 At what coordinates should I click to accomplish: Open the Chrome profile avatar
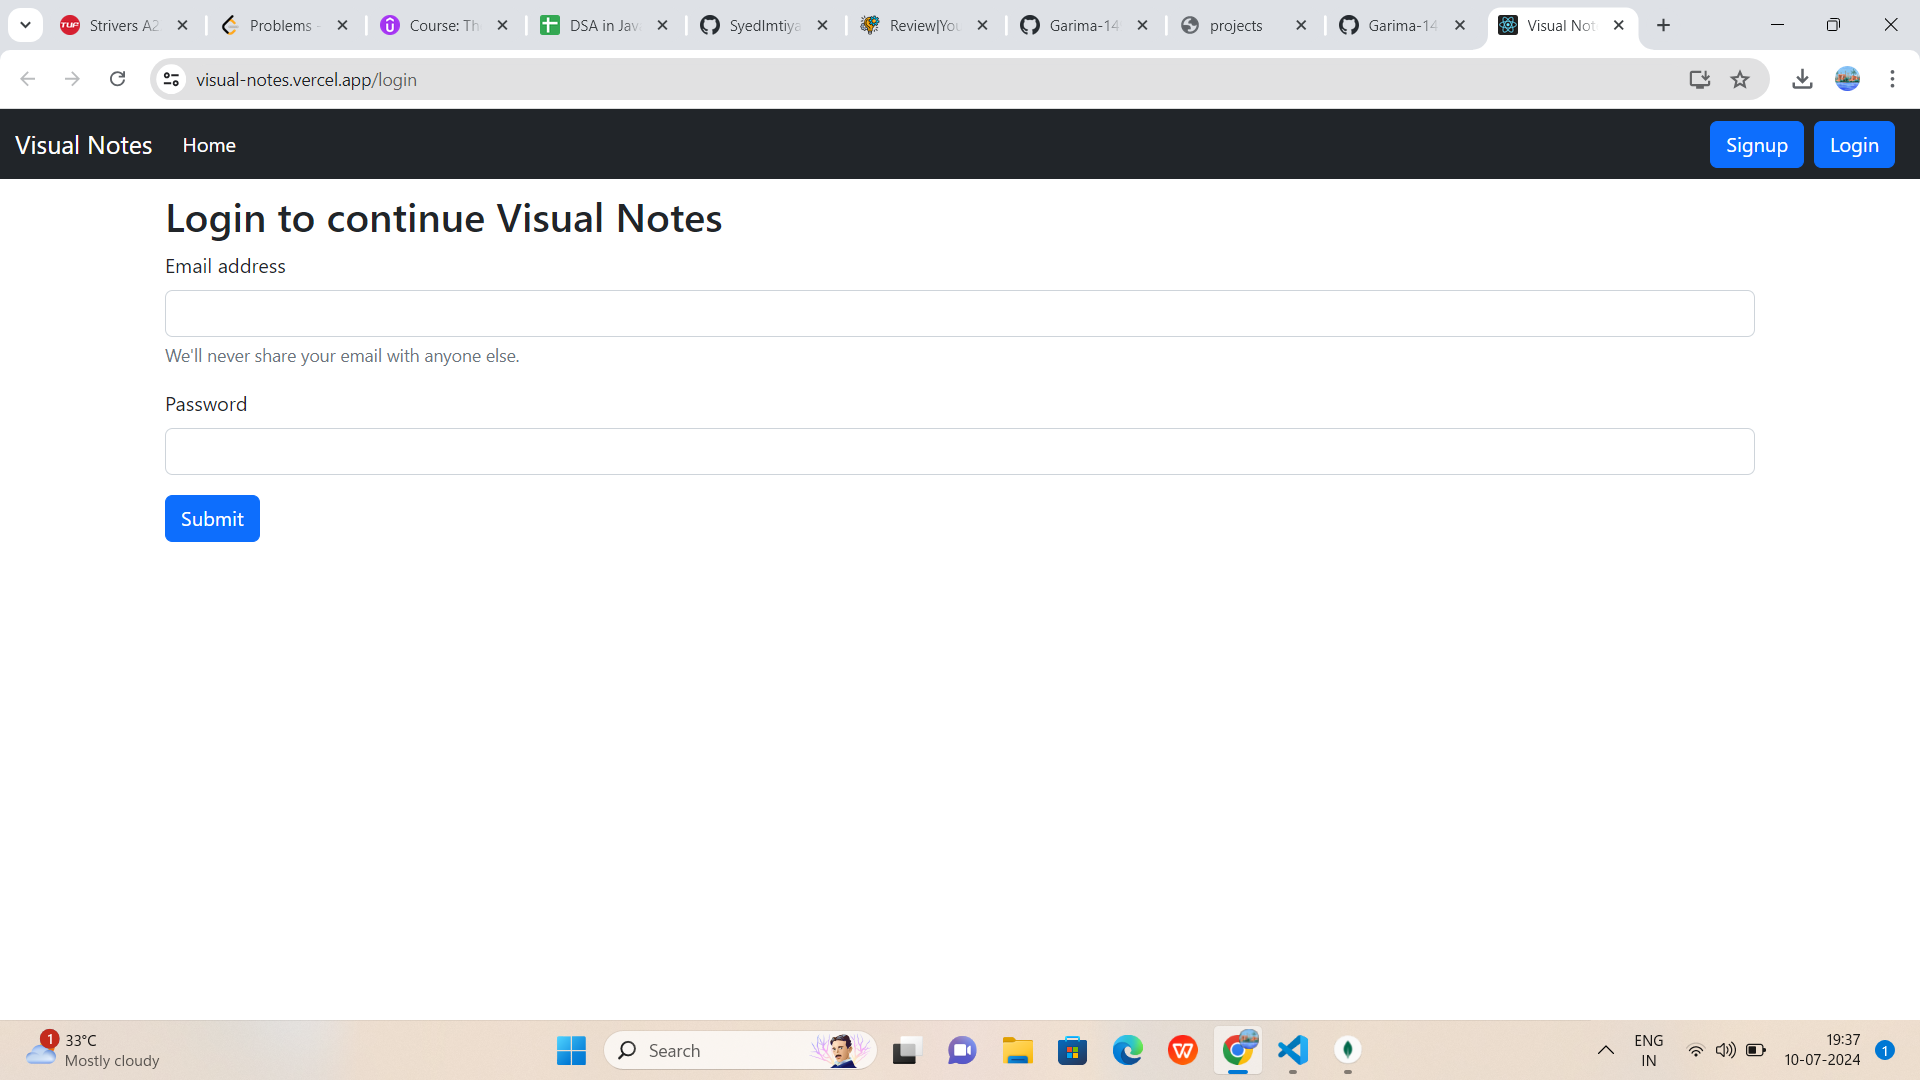(x=1847, y=79)
